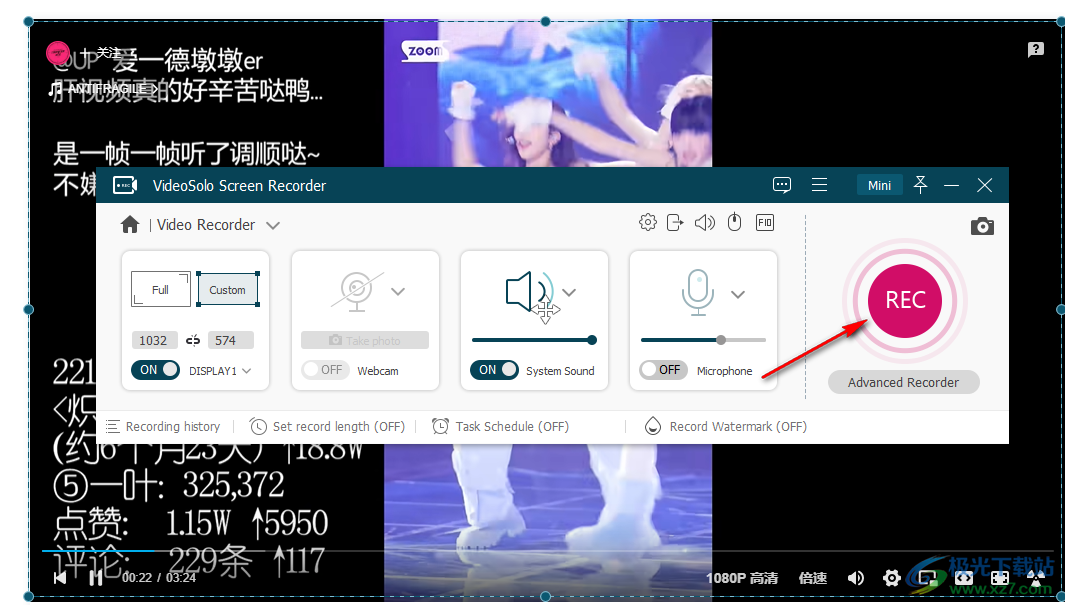This screenshot has height=605, width=1065.
Task: Minimize the VideoSolo Screen Recorder window
Action: (x=952, y=185)
